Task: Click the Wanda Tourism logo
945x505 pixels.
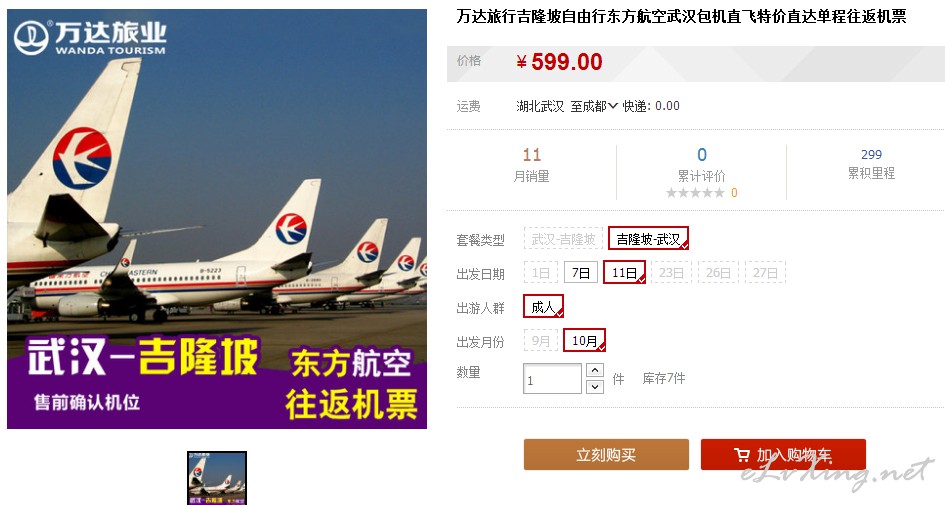Action: pyautogui.click(x=90, y=37)
